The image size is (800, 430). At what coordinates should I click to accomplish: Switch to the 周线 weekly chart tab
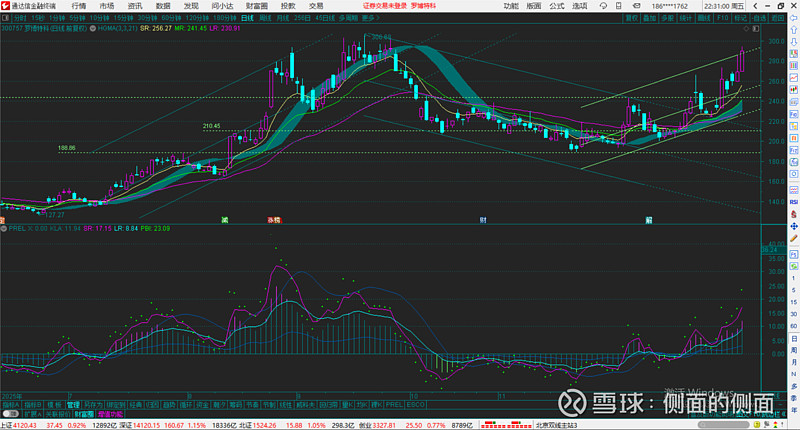[265, 18]
